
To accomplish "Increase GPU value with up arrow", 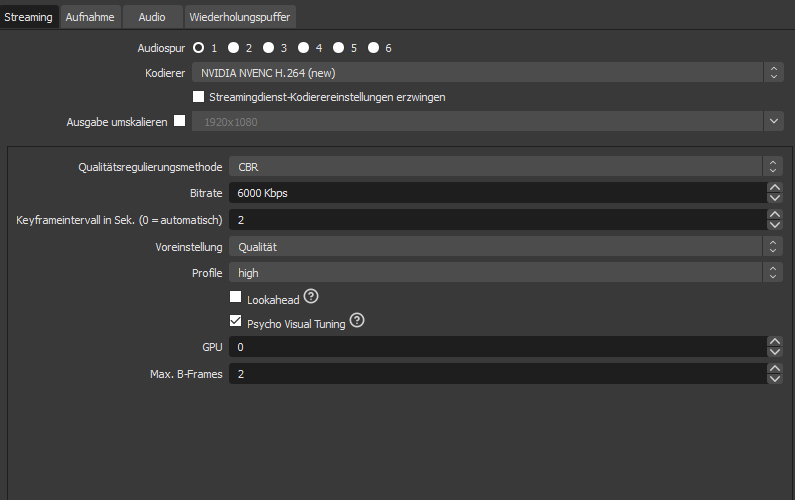I will click(x=774, y=342).
